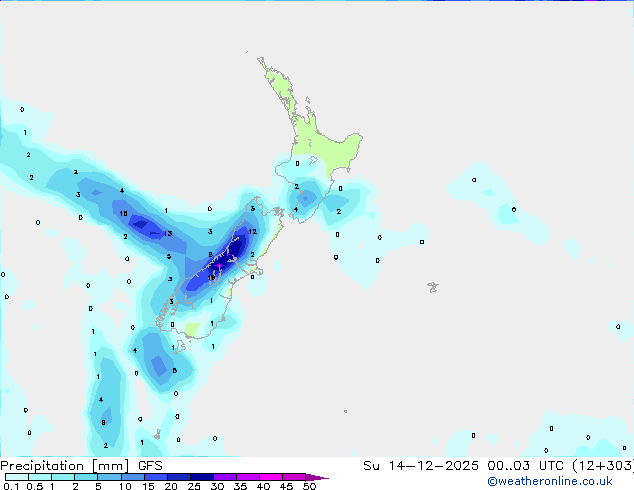Click the lightest legend swatch between 0.1 and 0.5
Screen dimensions: 634x490
17,477
